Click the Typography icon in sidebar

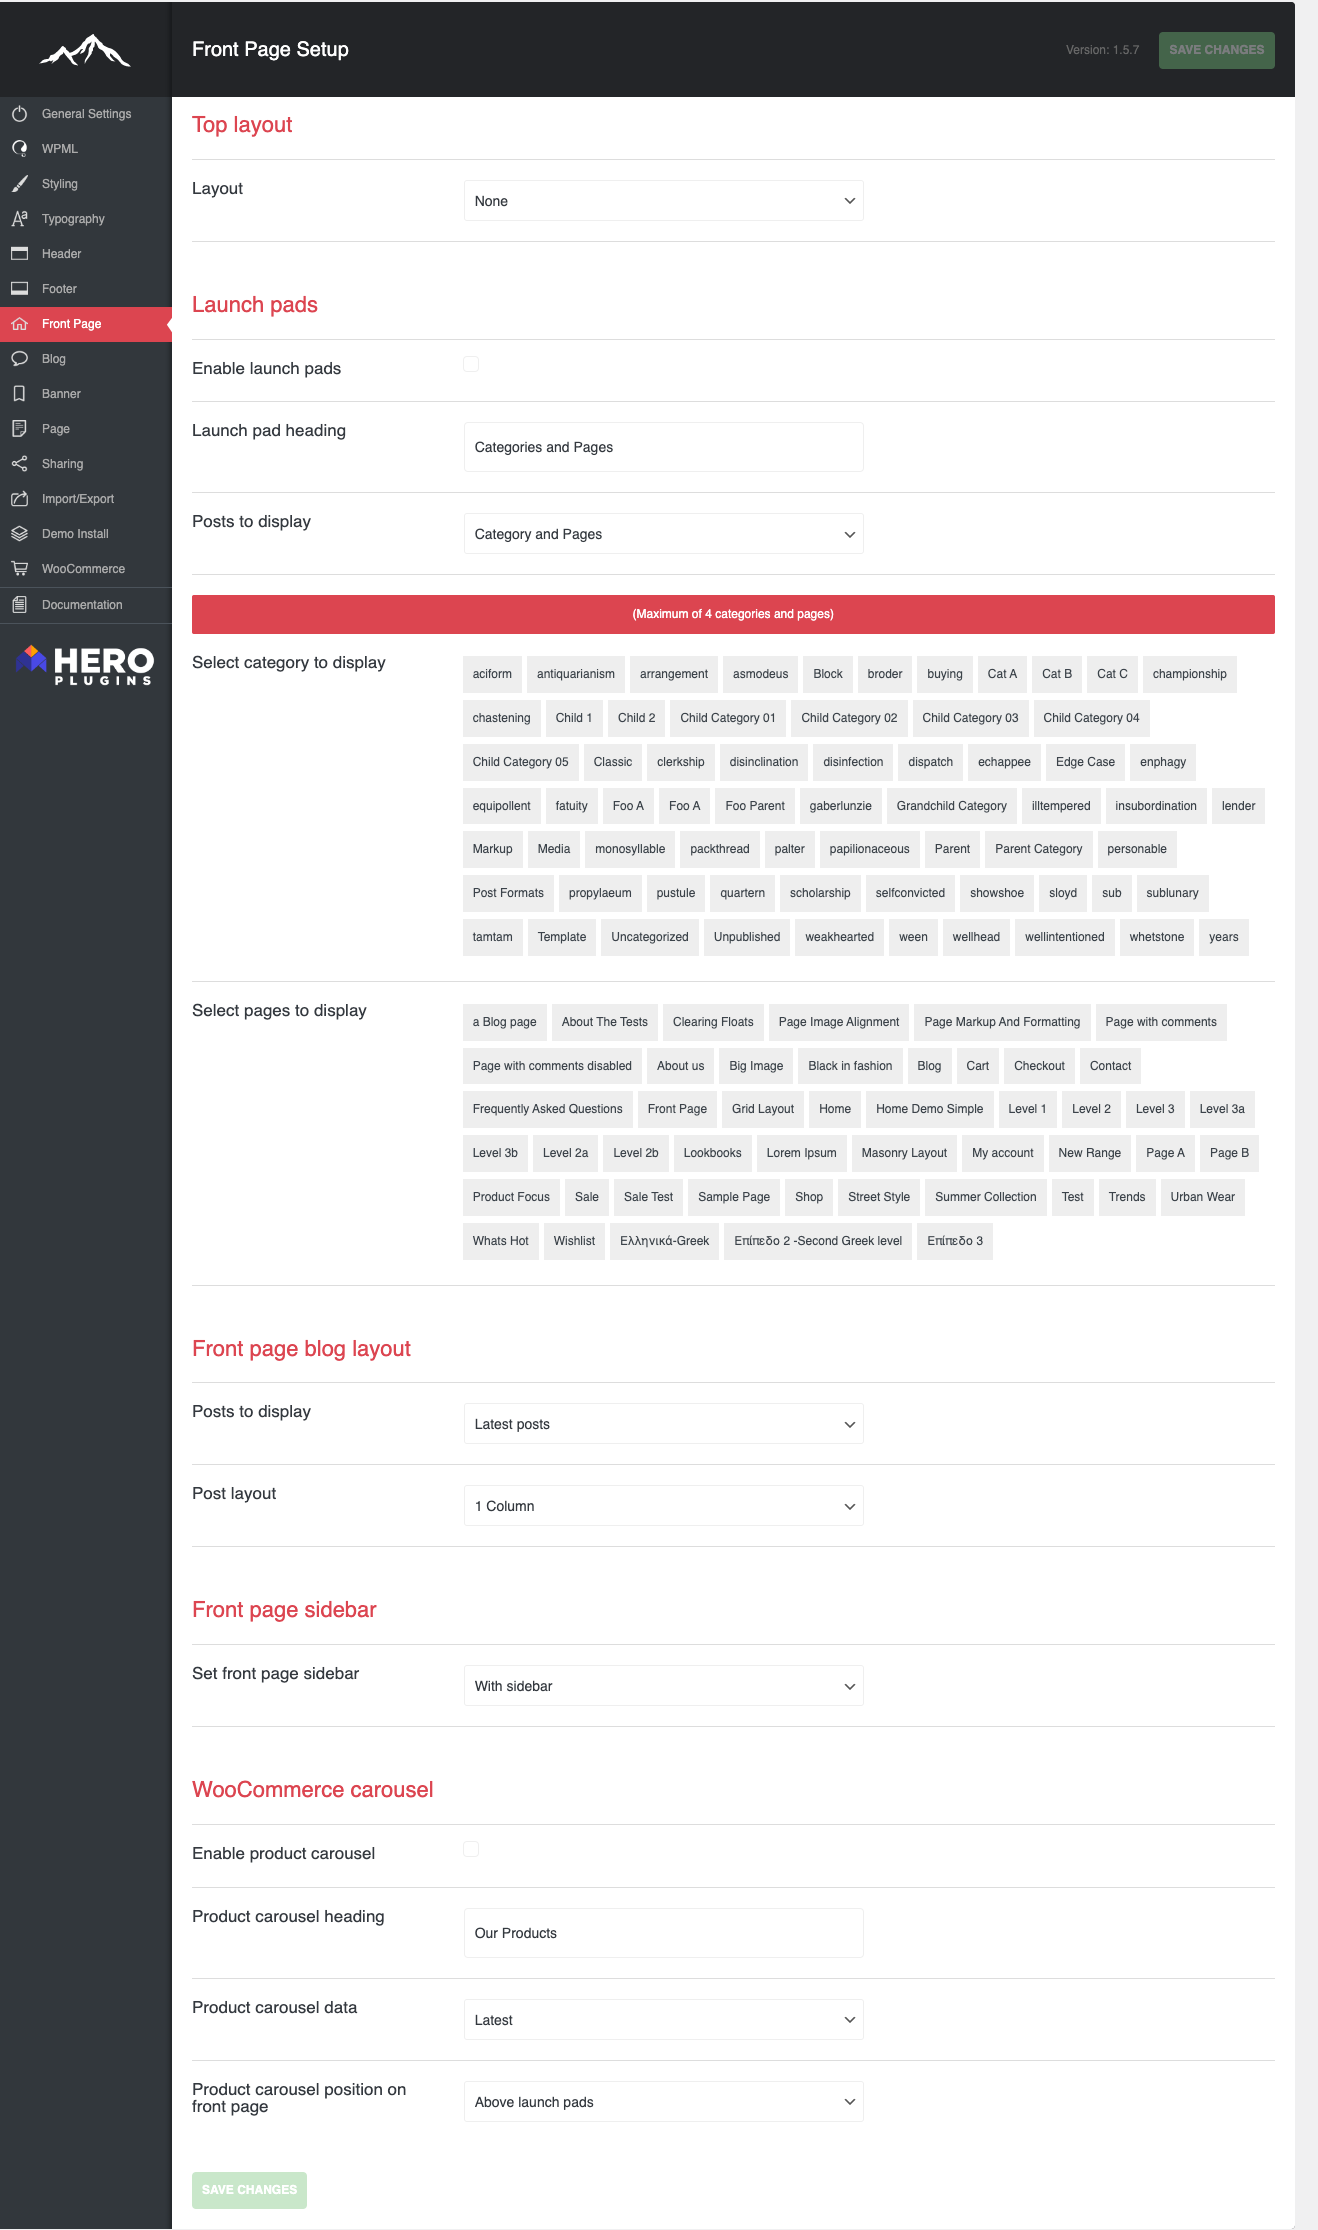(19, 219)
